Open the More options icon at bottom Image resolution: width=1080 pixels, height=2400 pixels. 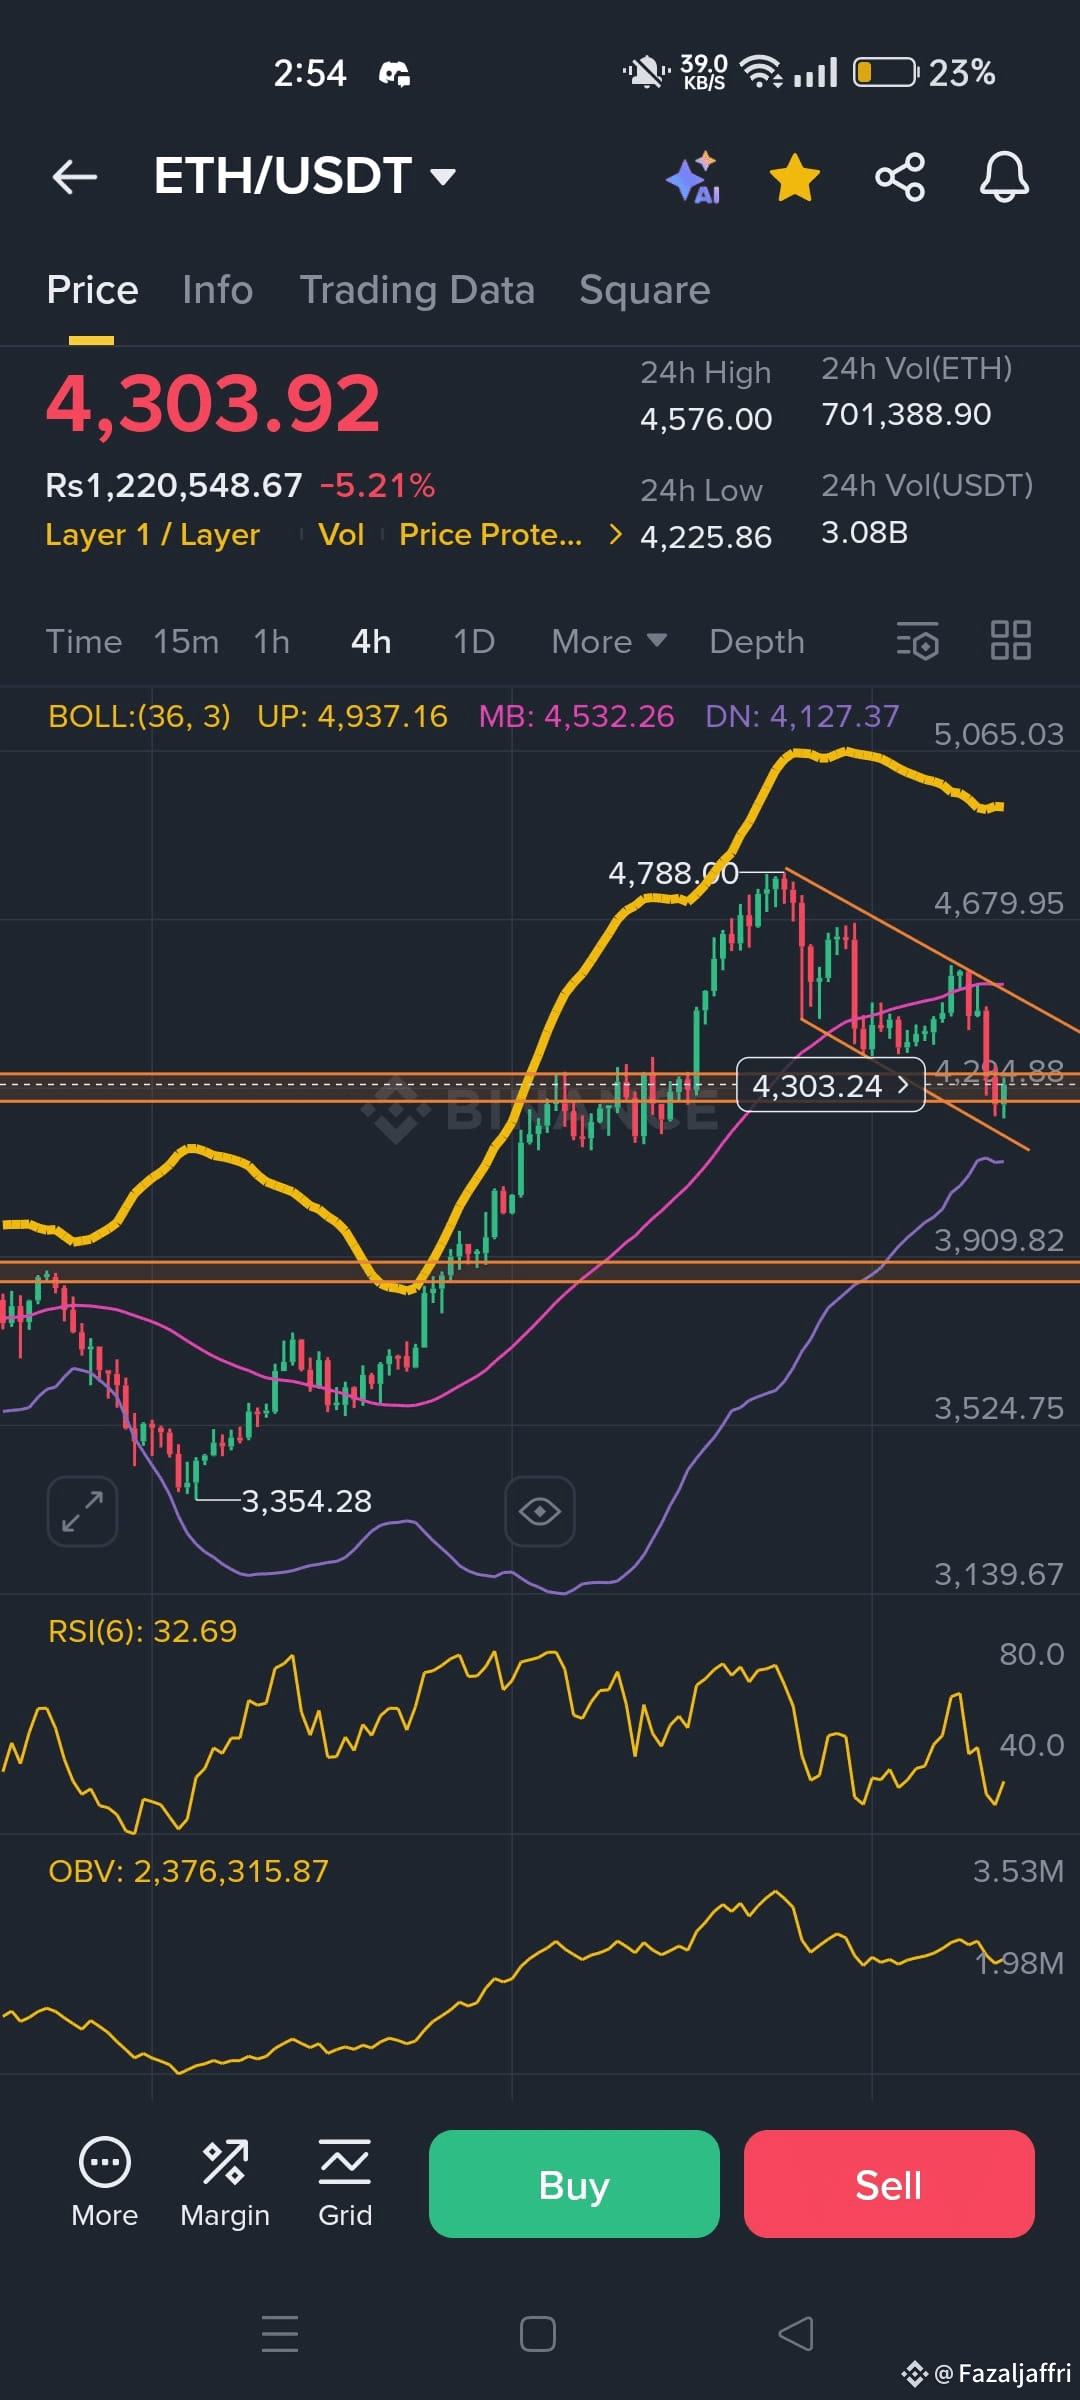[104, 2184]
